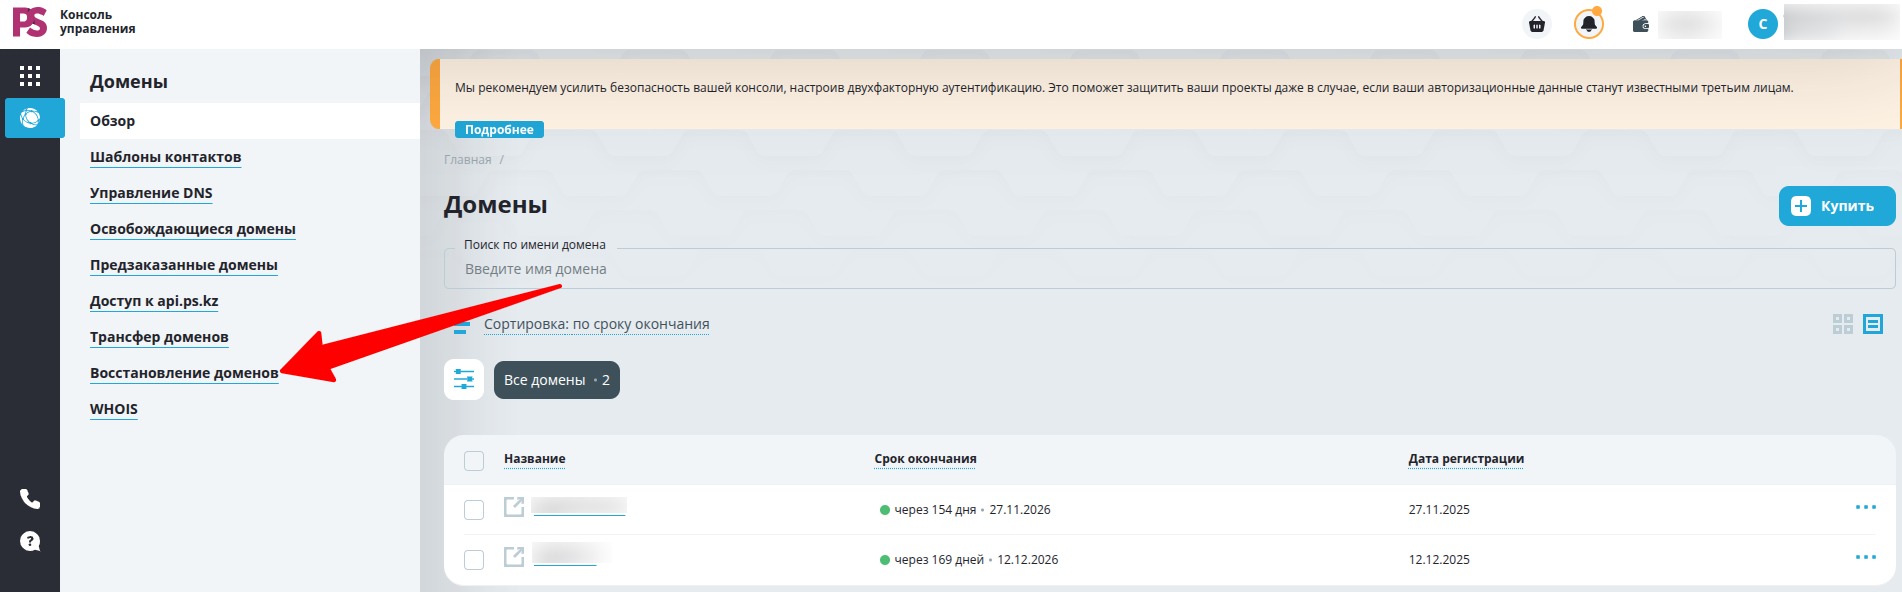Open three-dot menu for 12.12.2025 domain
1902x592 pixels.
[1866, 557]
